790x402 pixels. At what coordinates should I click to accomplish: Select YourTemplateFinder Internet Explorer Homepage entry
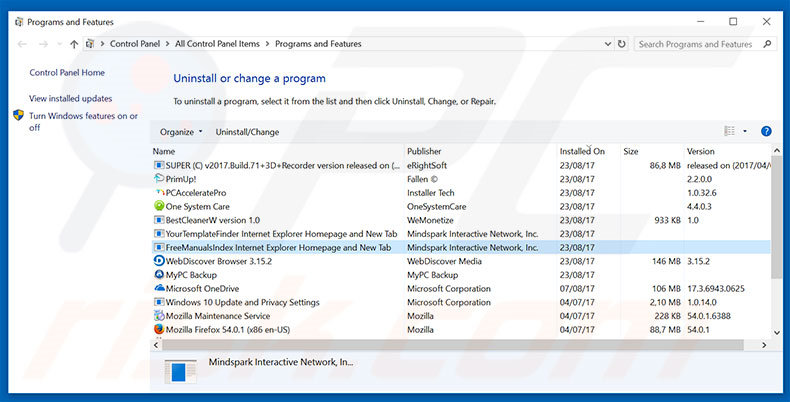[281, 234]
